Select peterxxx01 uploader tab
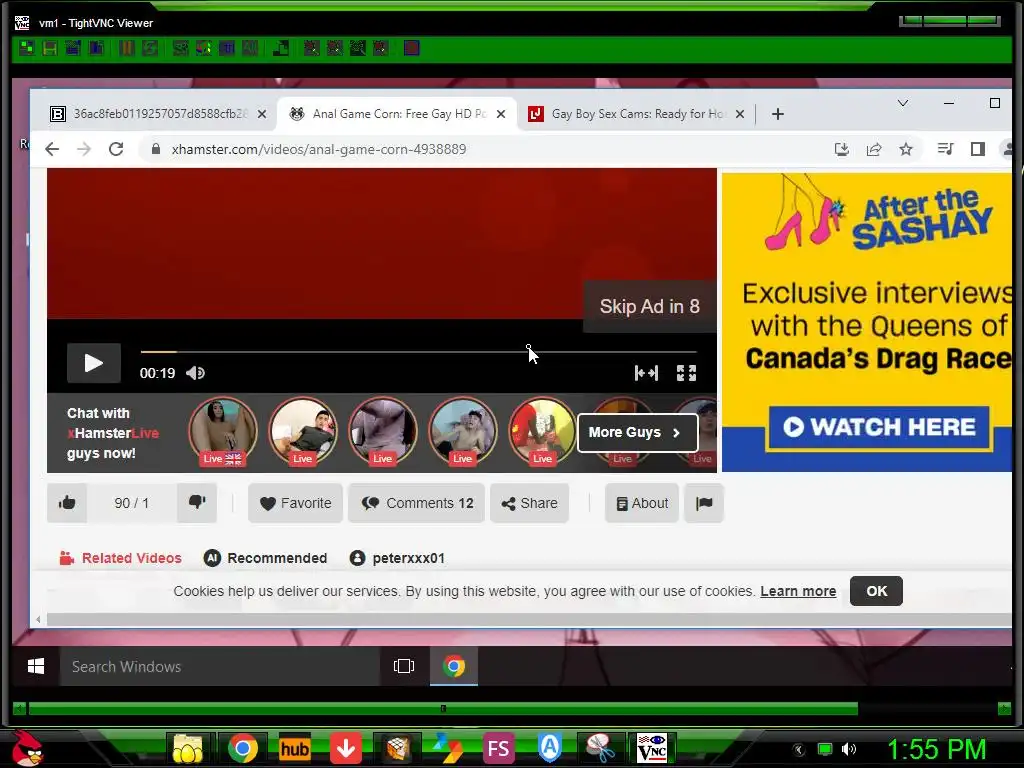This screenshot has width=1024, height=768. coord(397,558)
